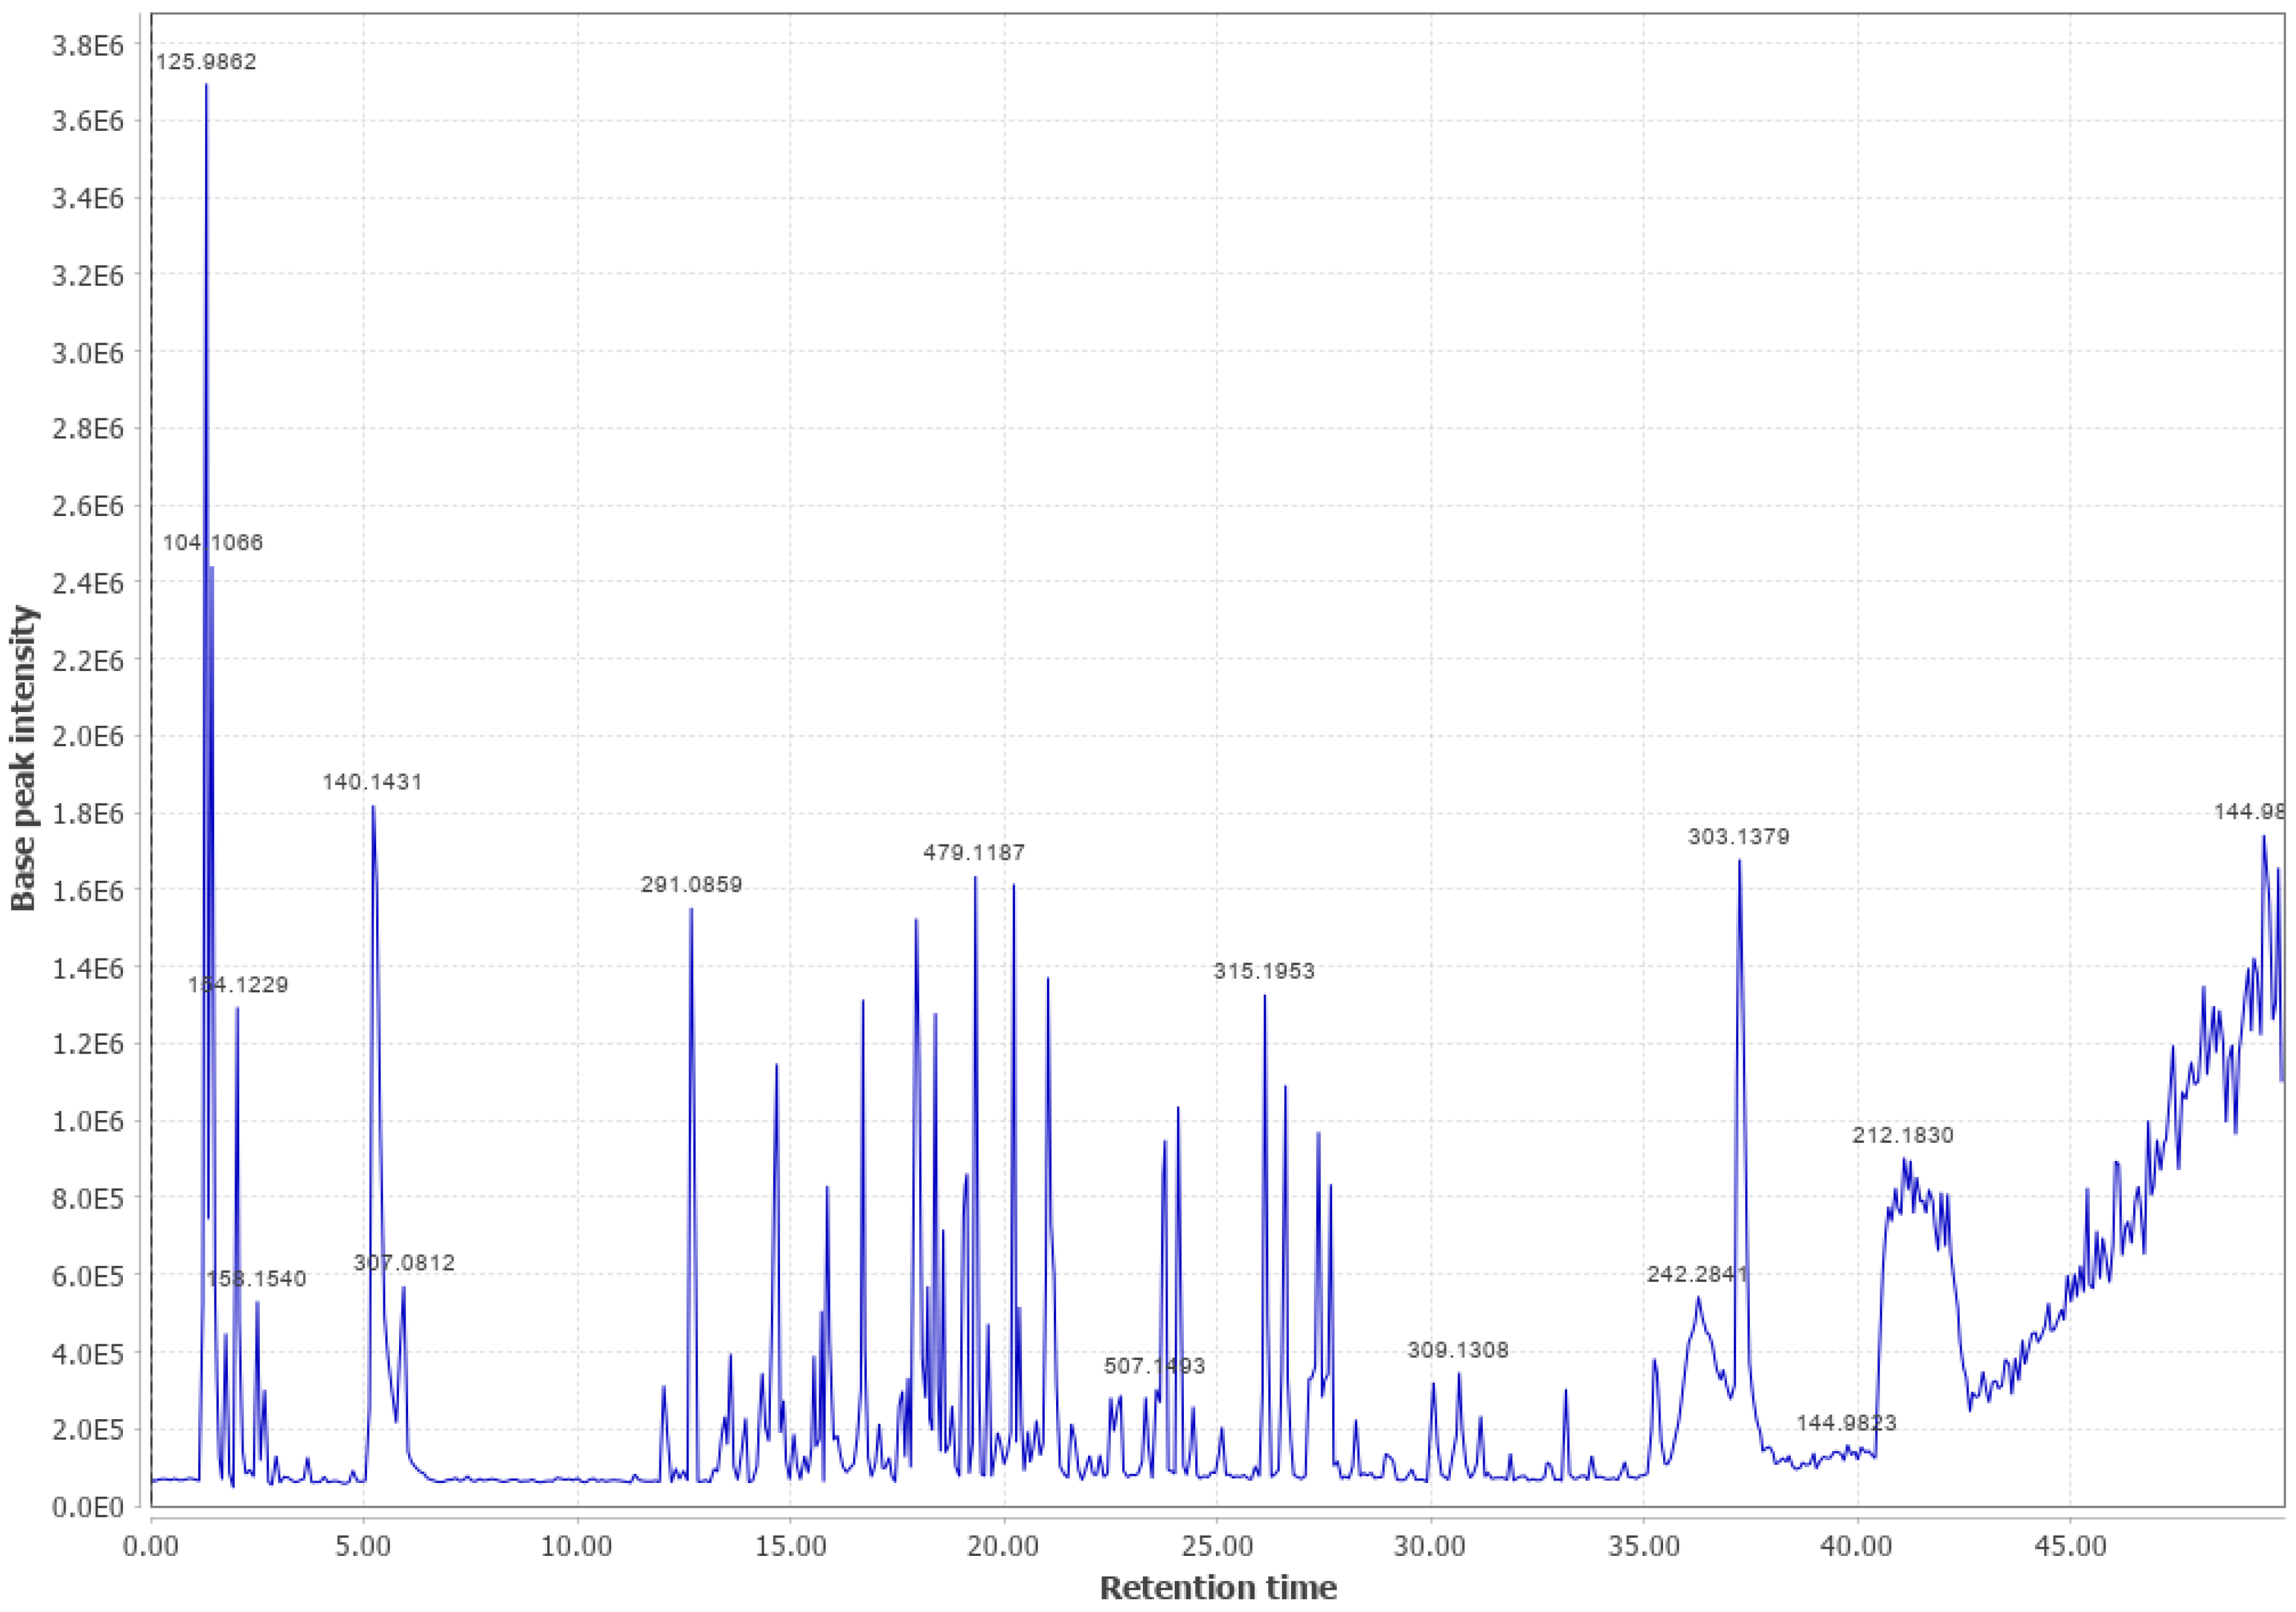Select the 212.1830 peak label
The width and height of the screenshot is (2296, 1612).
[1903, 1136]
